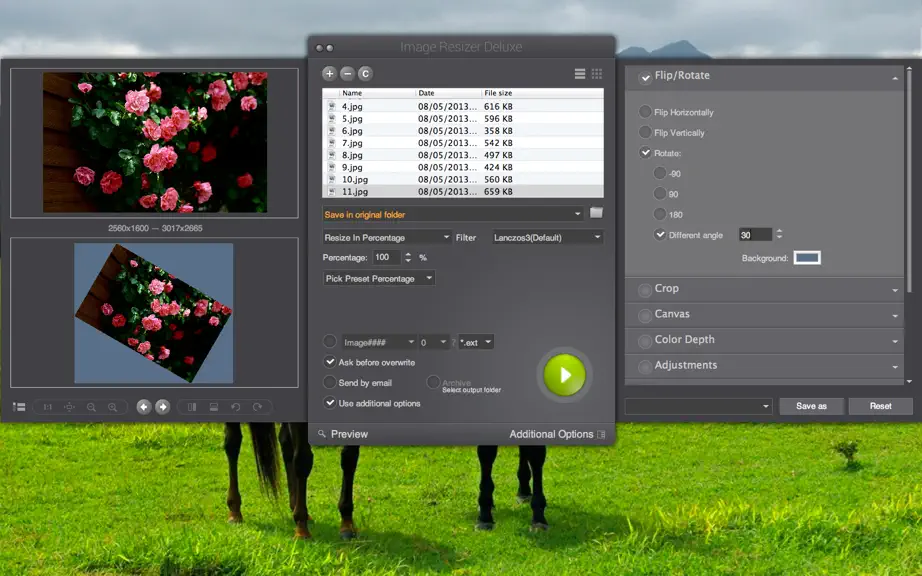922x576 pixels.
Task: Select the 90 degree rotate option
Action: click(660, 194)
